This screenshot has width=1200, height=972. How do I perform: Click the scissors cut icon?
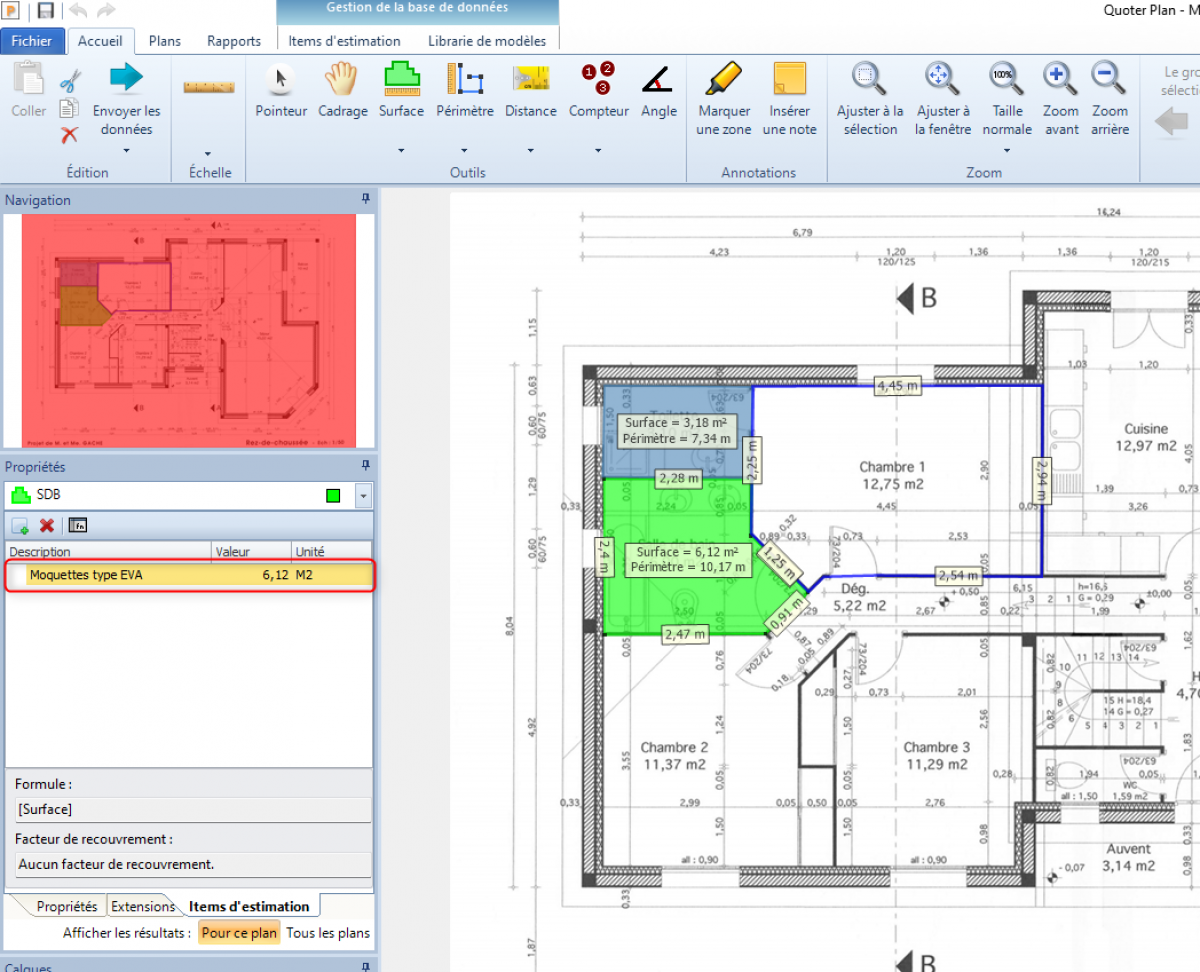[70, 82]
